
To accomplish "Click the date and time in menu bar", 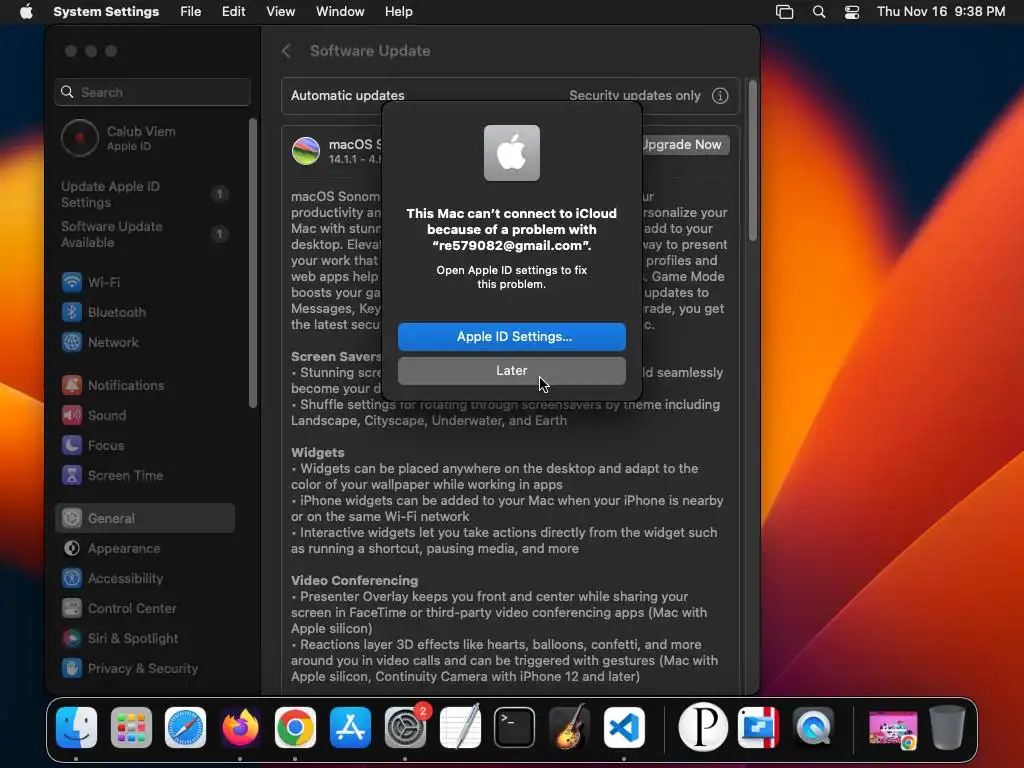I will coord(941,12).
